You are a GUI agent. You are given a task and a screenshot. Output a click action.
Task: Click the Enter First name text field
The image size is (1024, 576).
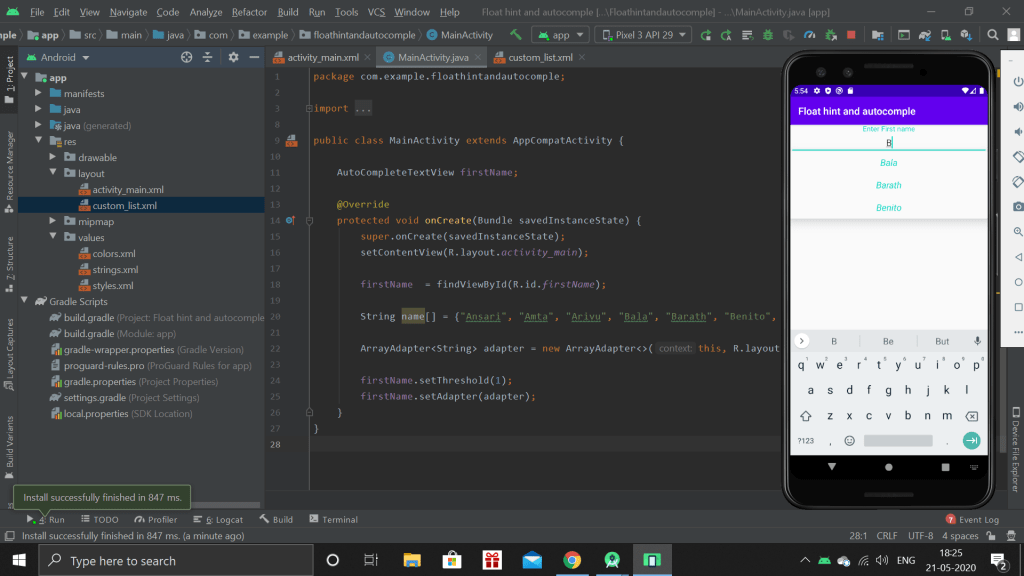[x=888, y=143]
